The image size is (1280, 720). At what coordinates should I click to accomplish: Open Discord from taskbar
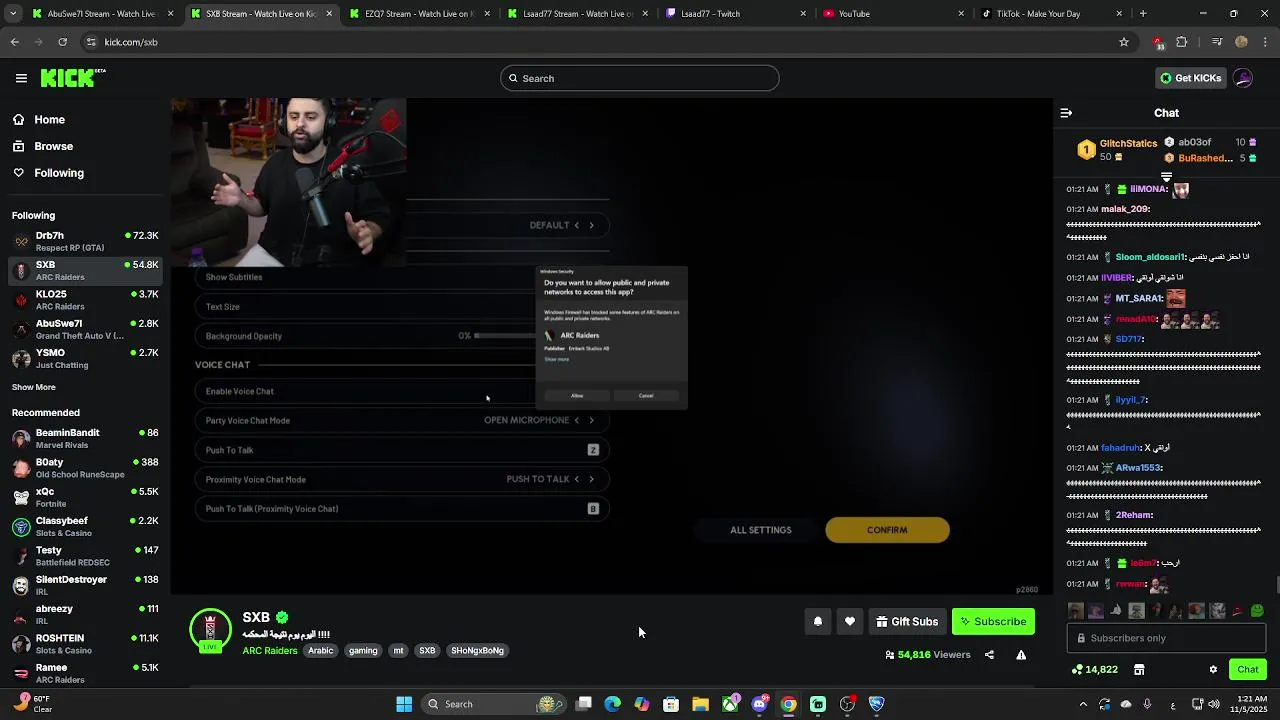click(x=759, y=704)
